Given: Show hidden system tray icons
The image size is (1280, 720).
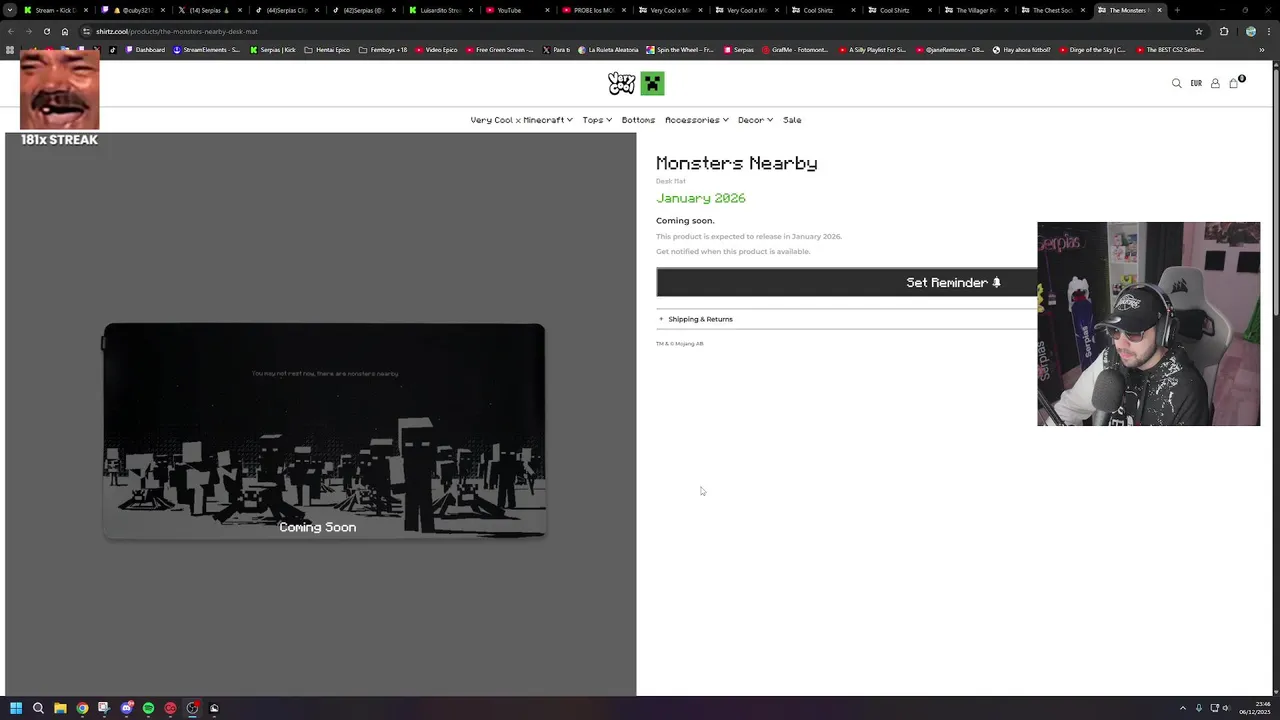Looking at the screenshot, I should coord(1183,708).
